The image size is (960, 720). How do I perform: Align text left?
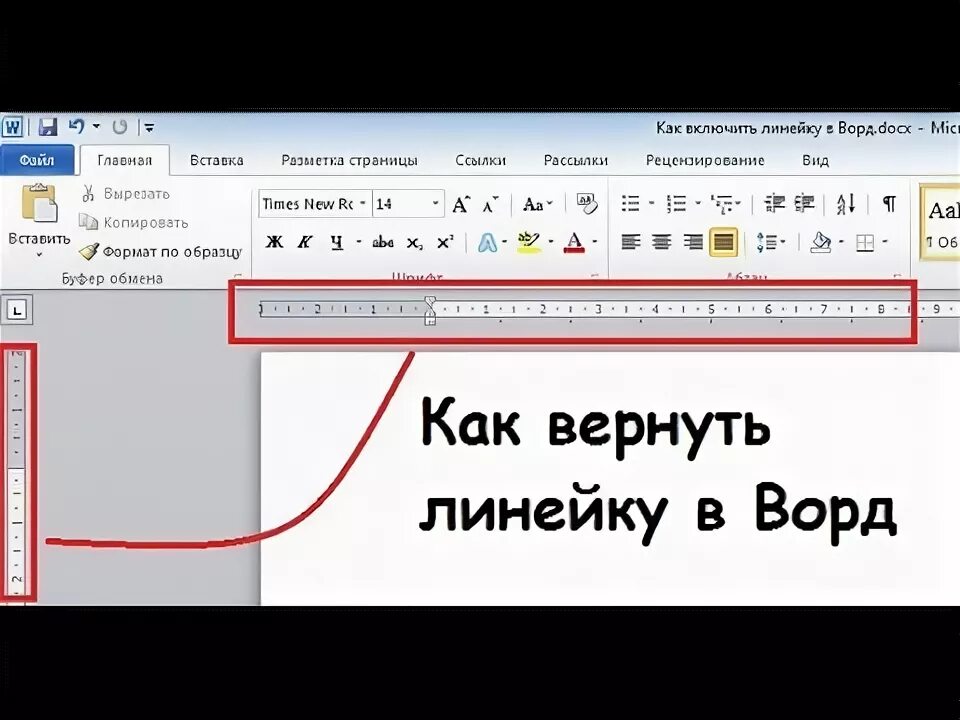tap(631, 242)
